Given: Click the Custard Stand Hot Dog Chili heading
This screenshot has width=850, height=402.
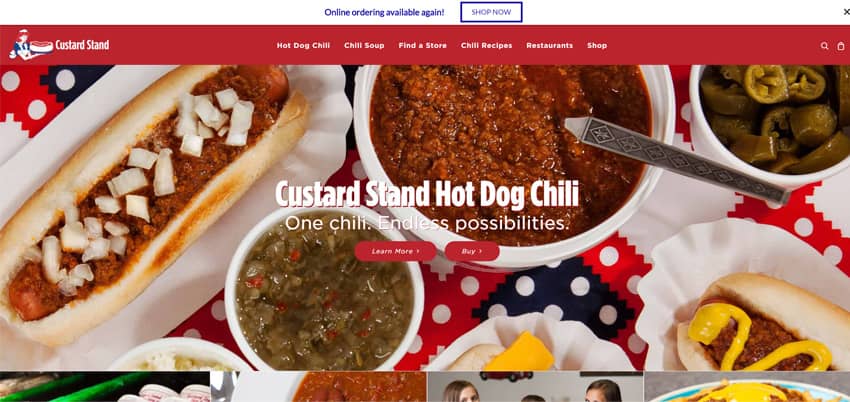Looking at the screenshot, I should (427, 194).
